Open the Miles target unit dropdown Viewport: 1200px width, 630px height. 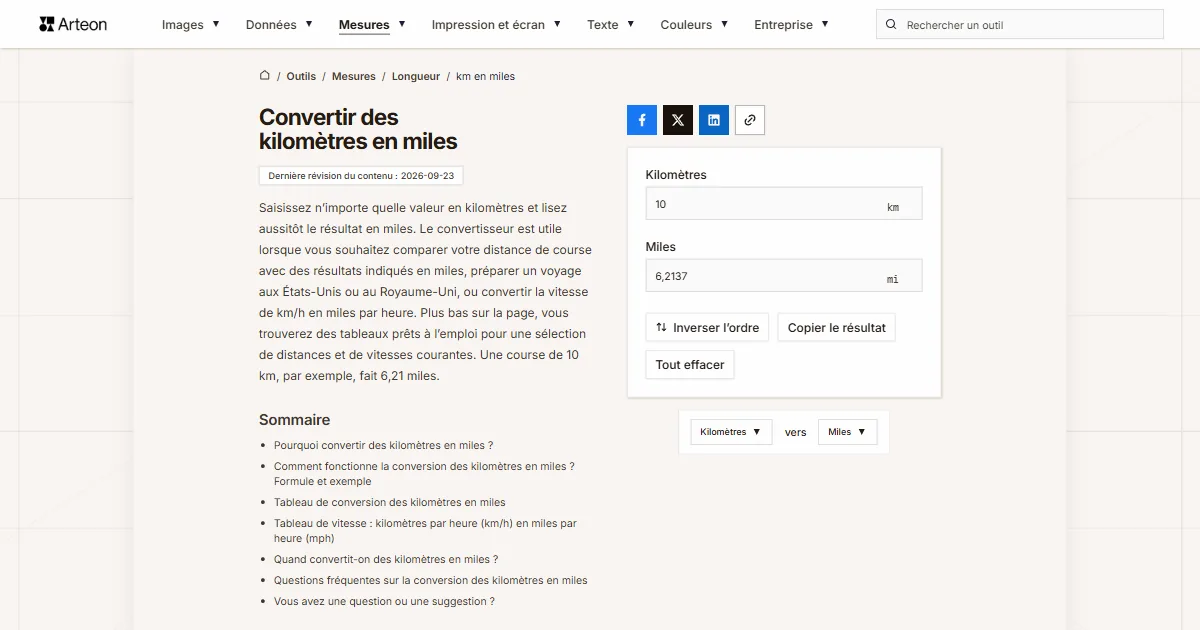847,432
